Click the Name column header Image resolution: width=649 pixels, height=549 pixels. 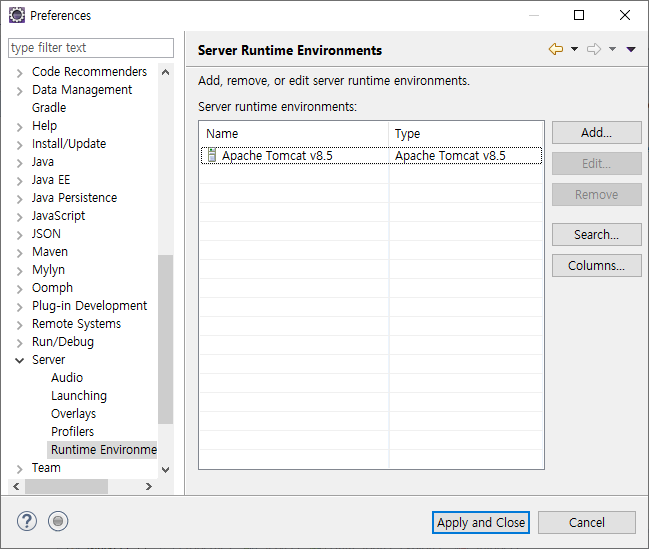point(294,134)
